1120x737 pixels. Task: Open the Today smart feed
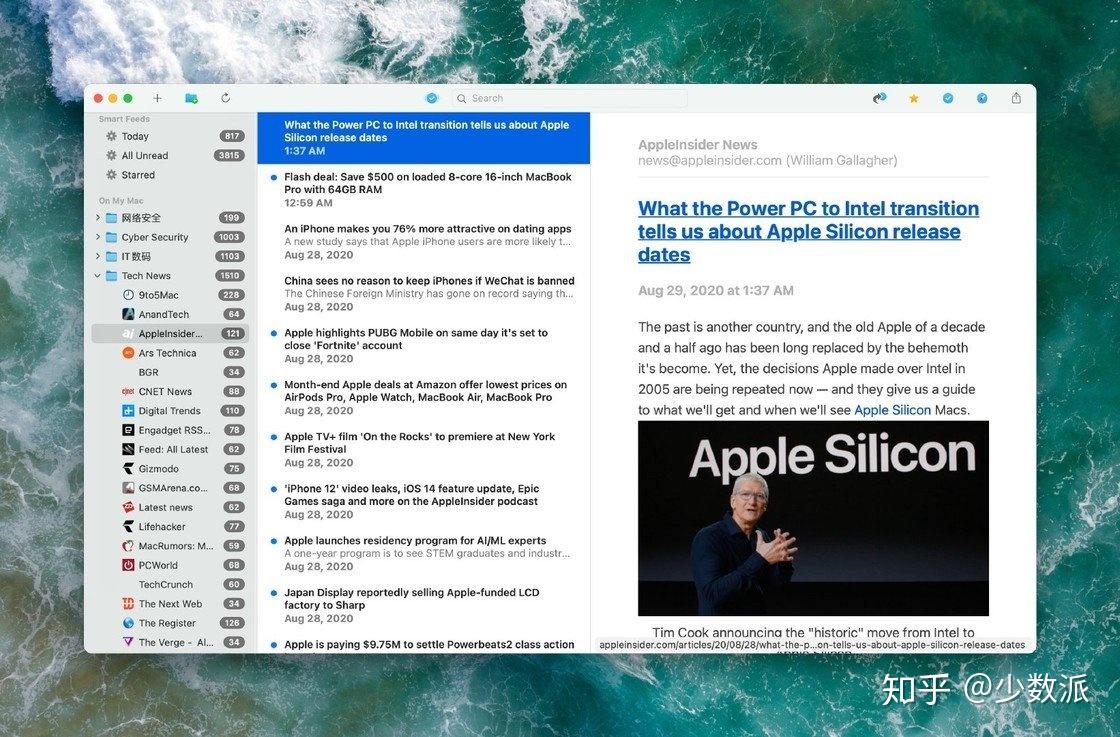(170, 136)
